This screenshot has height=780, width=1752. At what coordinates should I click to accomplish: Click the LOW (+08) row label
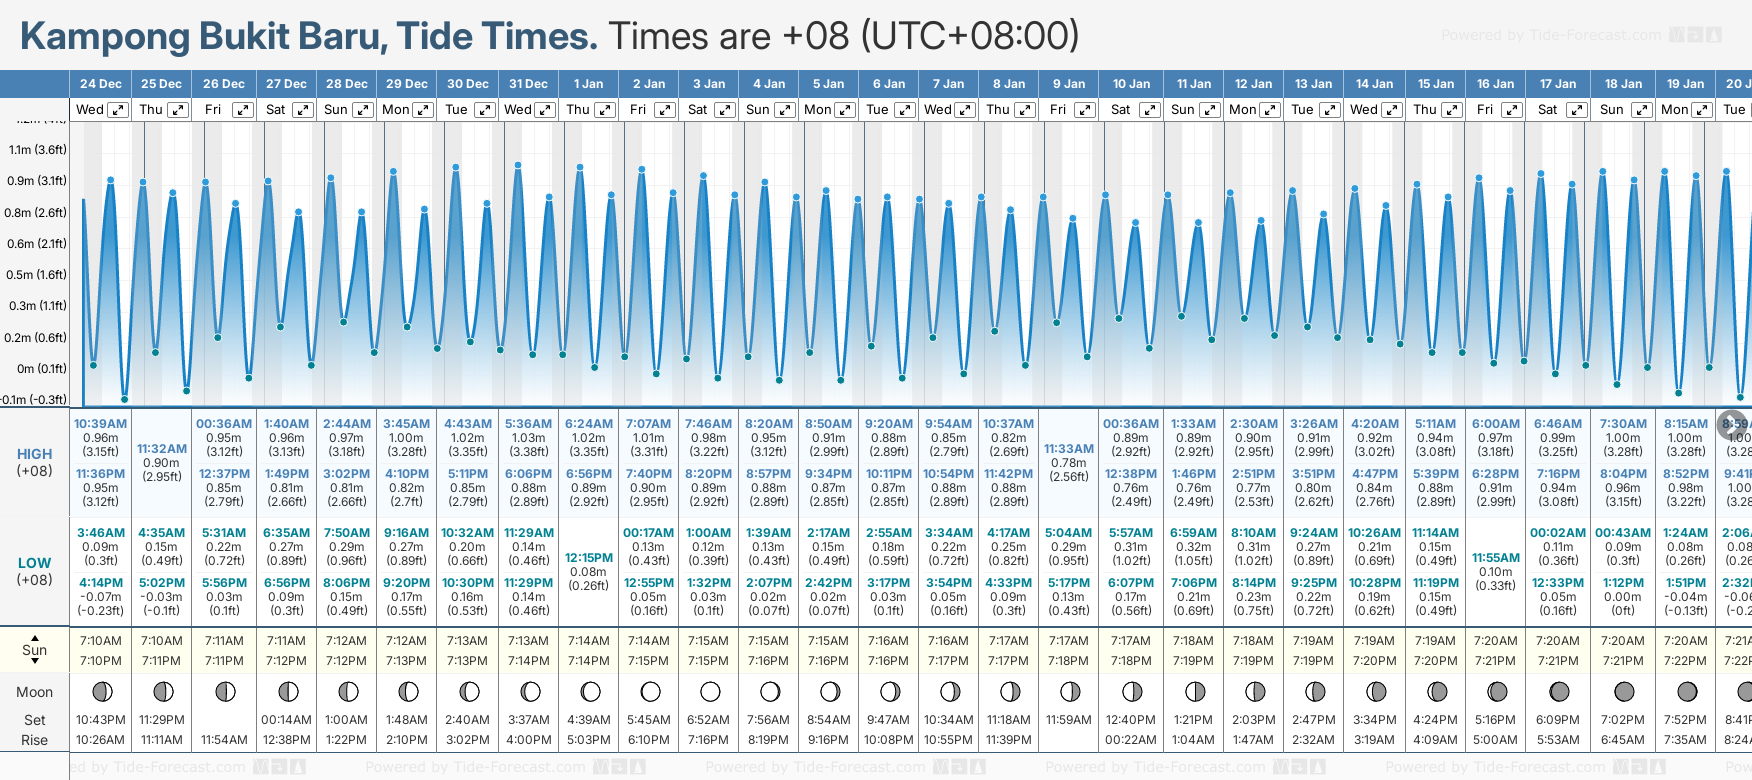[35, 571]
